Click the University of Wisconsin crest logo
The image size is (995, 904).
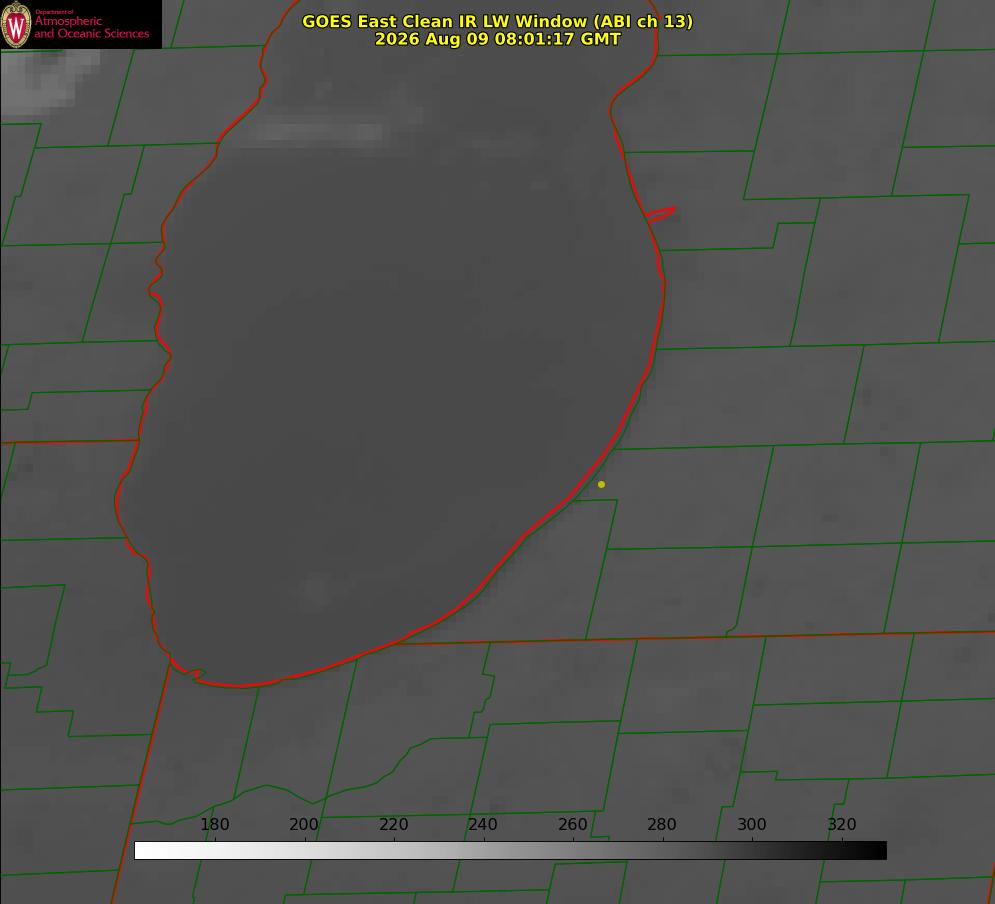(x=16, y=24)
